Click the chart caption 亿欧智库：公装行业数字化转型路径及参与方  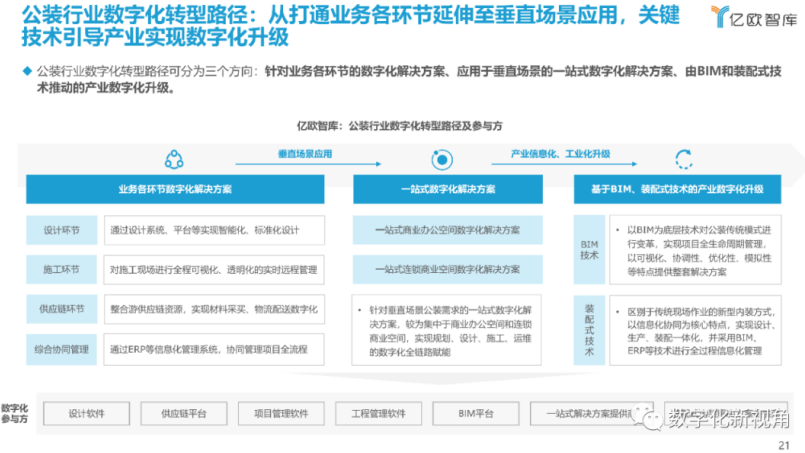[399, 126]
